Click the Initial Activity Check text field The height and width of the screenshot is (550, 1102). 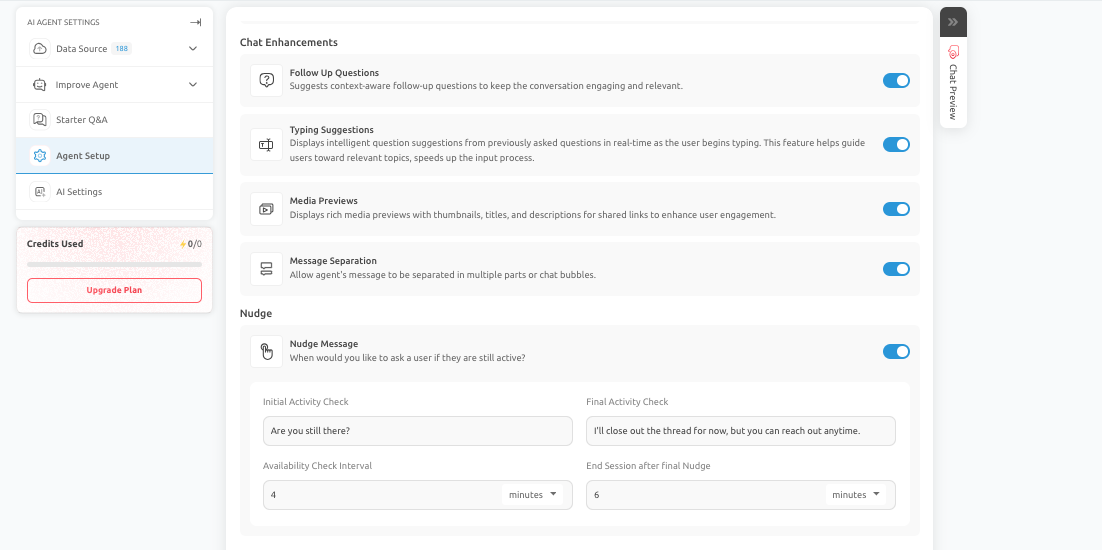tap(417, 431)
